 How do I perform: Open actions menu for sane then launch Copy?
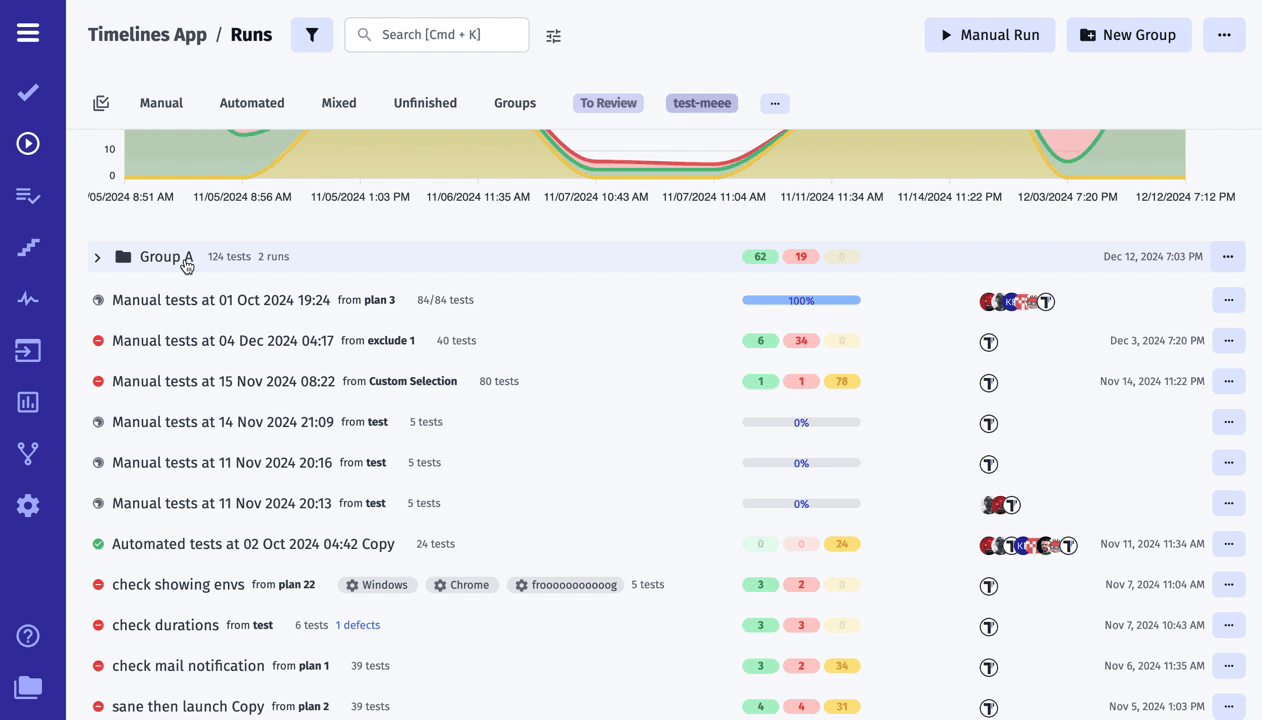pos(1229,706)
